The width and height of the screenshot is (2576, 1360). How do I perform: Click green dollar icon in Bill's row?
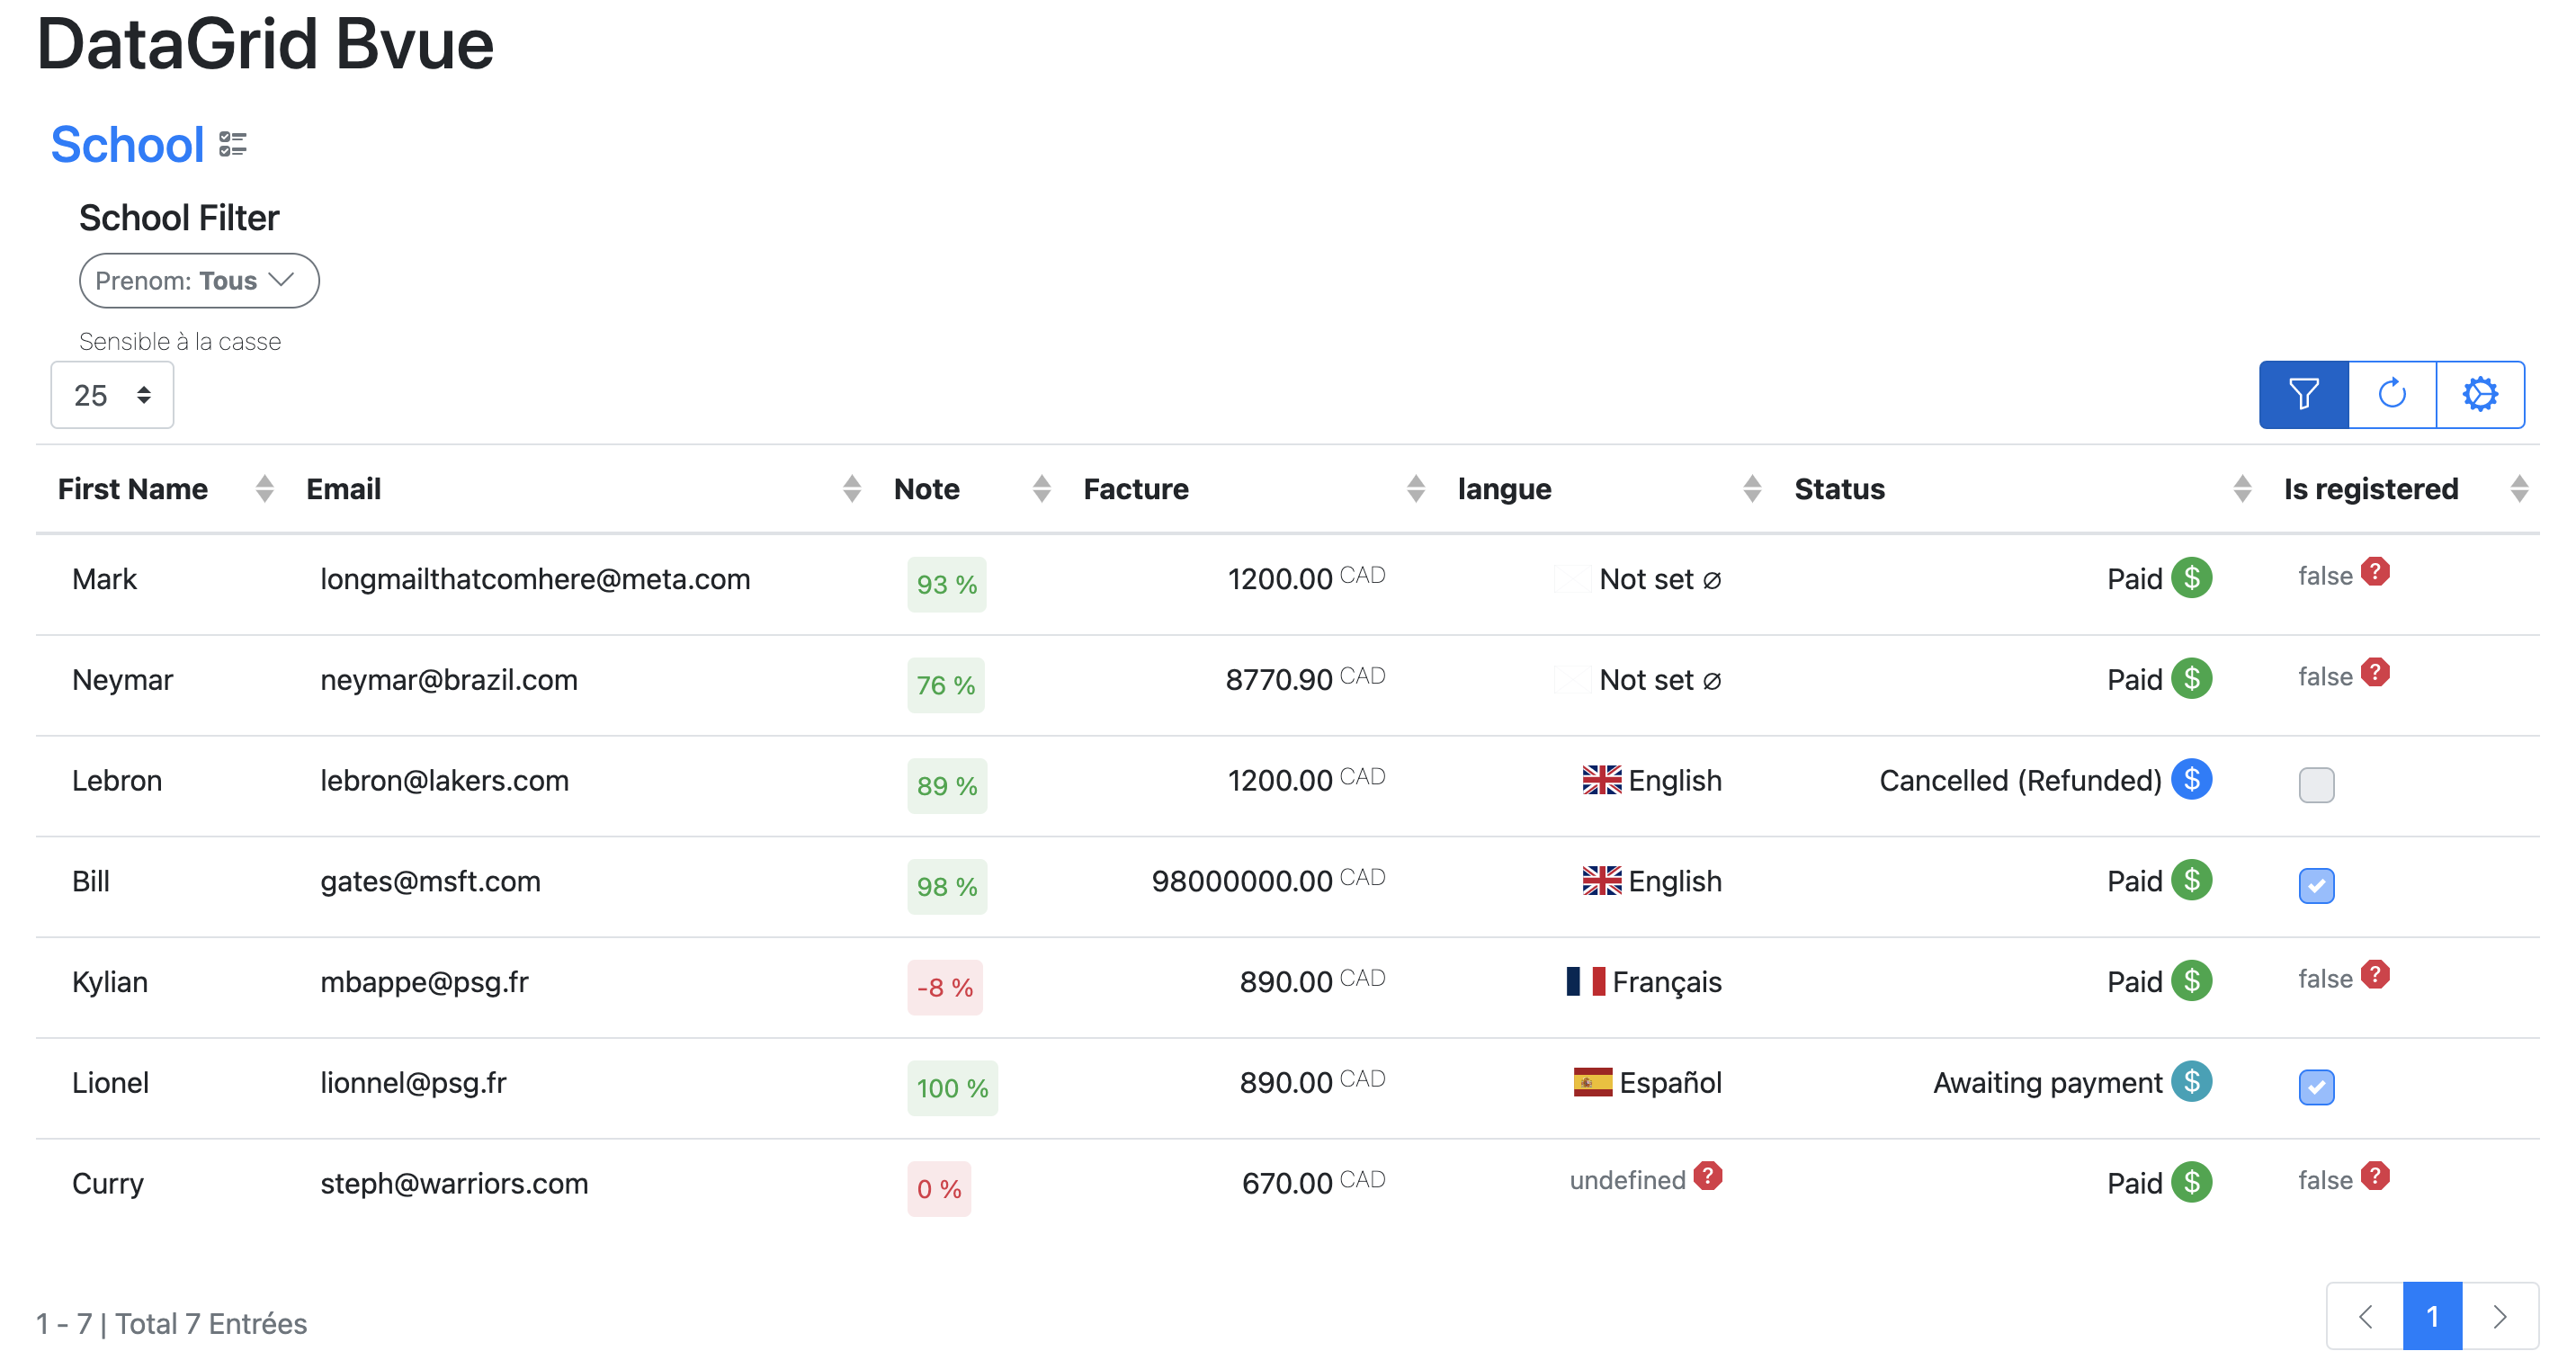[2190, 880]
